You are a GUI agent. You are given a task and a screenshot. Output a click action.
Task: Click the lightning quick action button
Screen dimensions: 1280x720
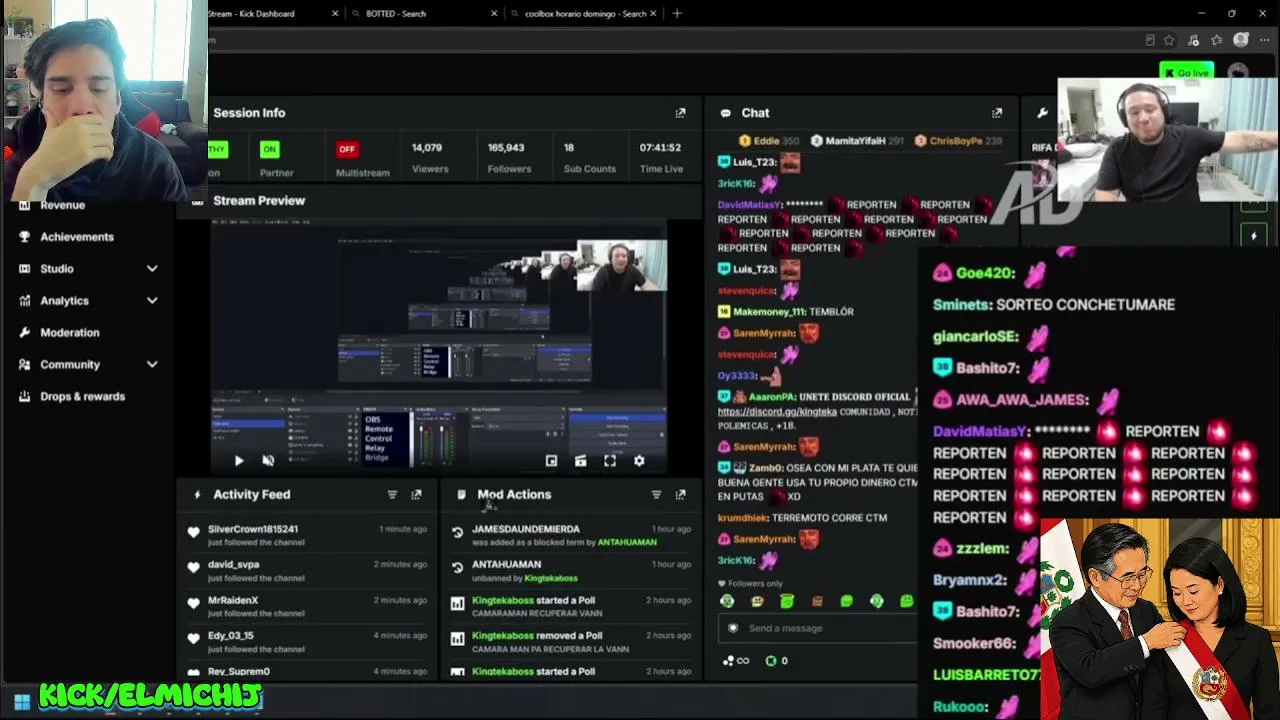(1254, 236)
